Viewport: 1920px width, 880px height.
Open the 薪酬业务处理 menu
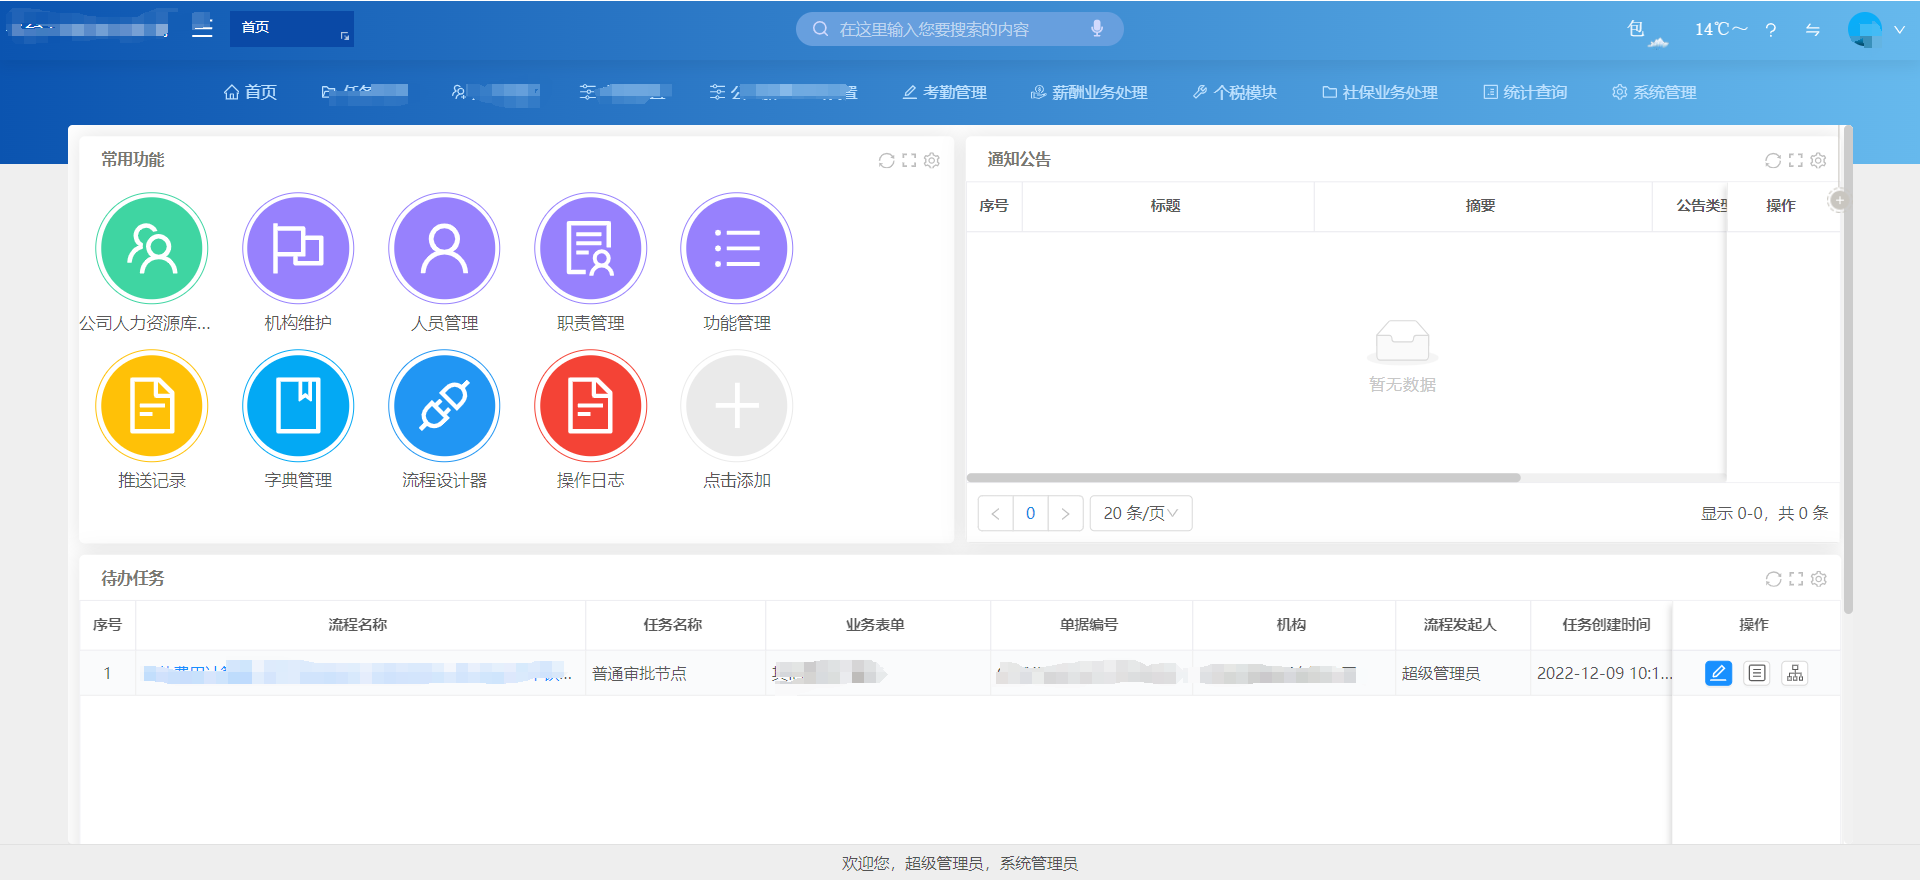coord(1089,92)
